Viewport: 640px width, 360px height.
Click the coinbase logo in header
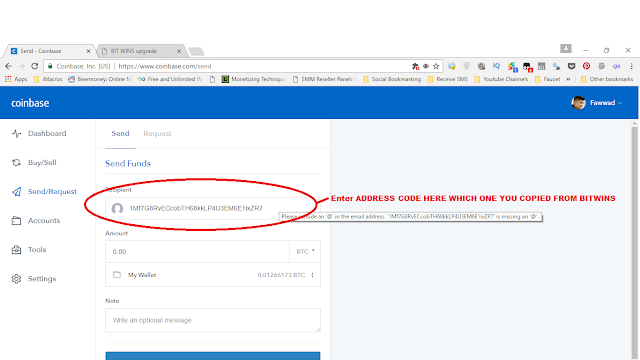30,103
